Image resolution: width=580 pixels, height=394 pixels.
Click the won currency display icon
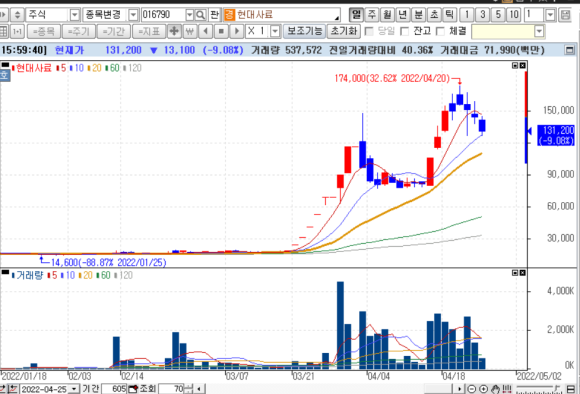pos(190,31)
